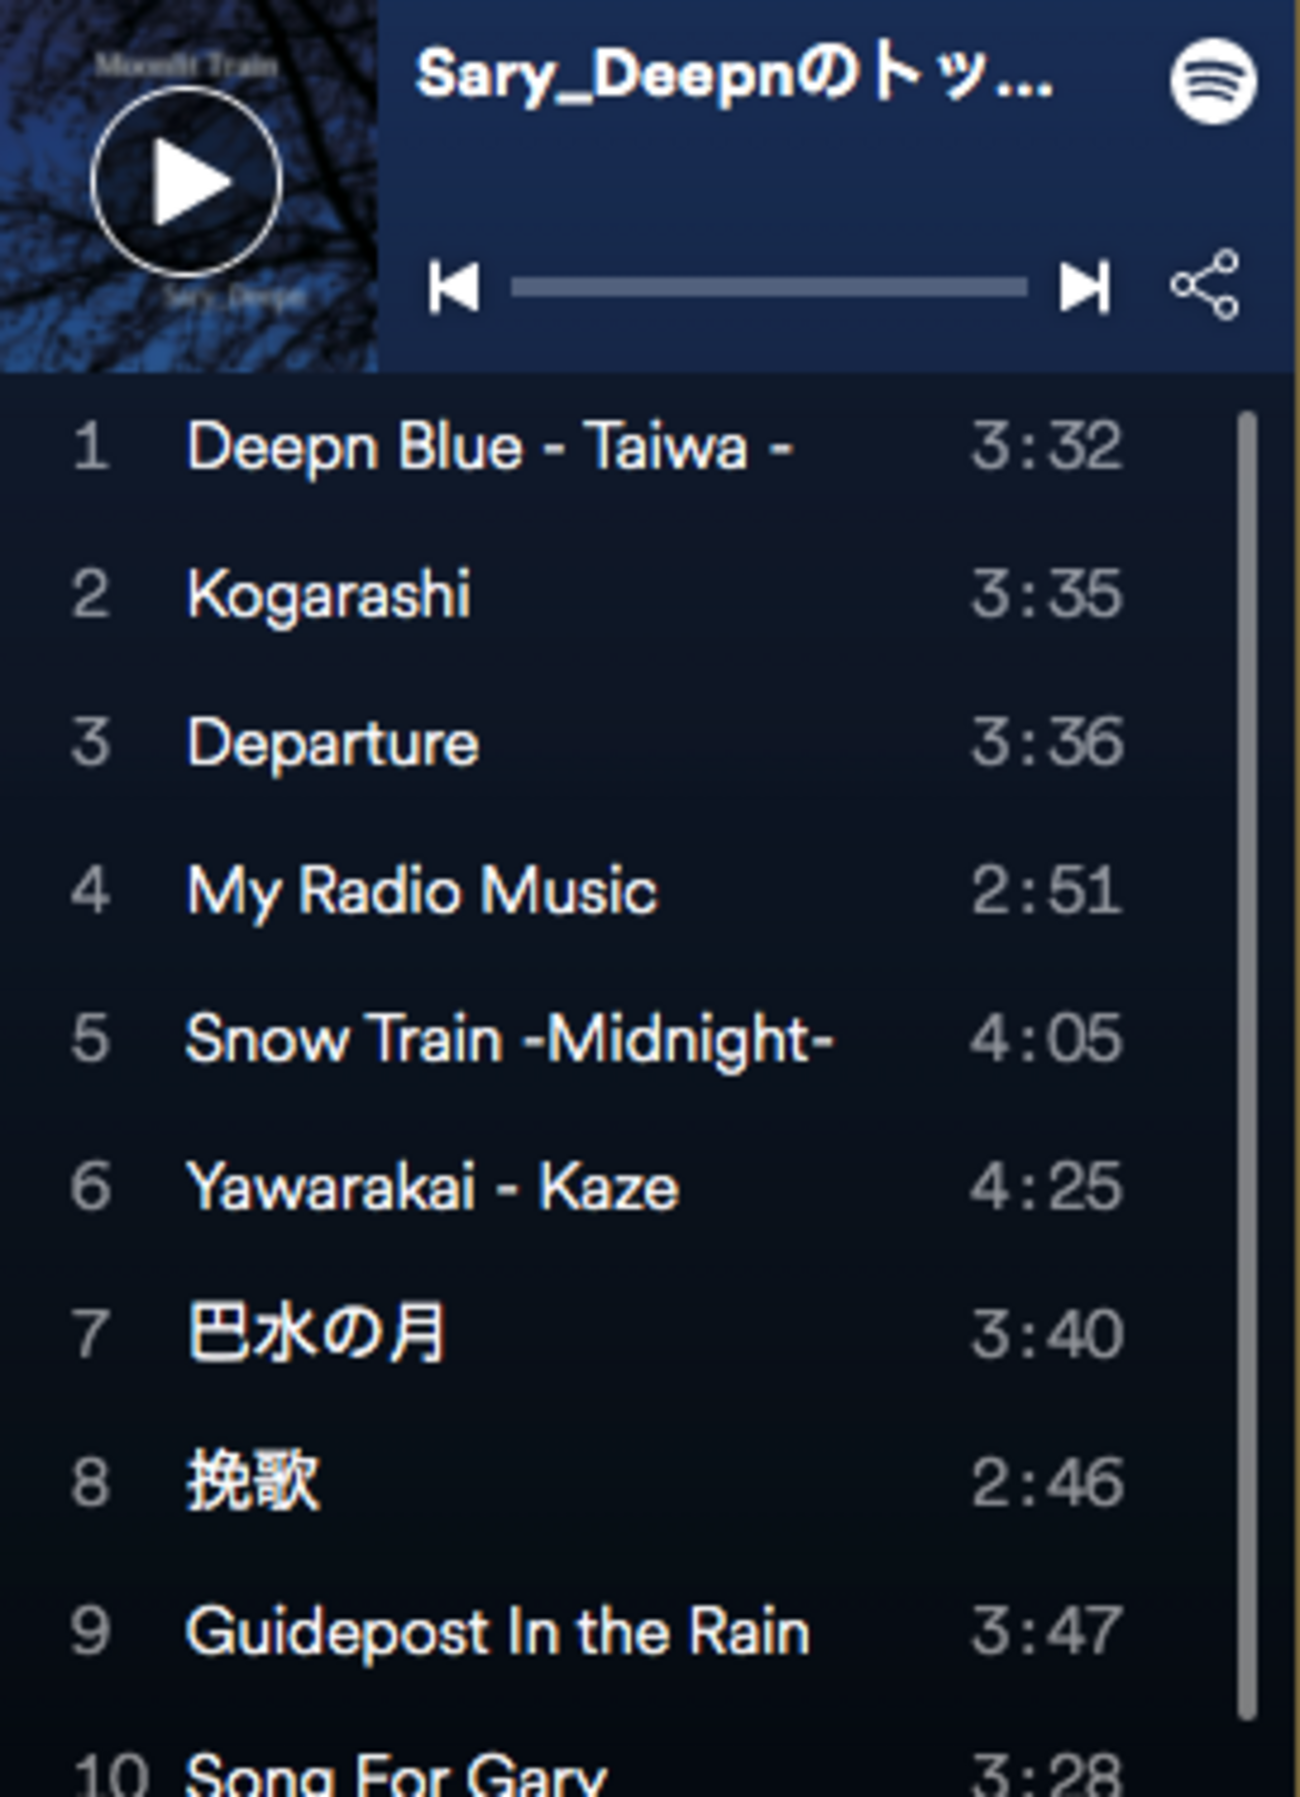
Task: Click the 3:32 duration of track one
Action: [1047, 446]
